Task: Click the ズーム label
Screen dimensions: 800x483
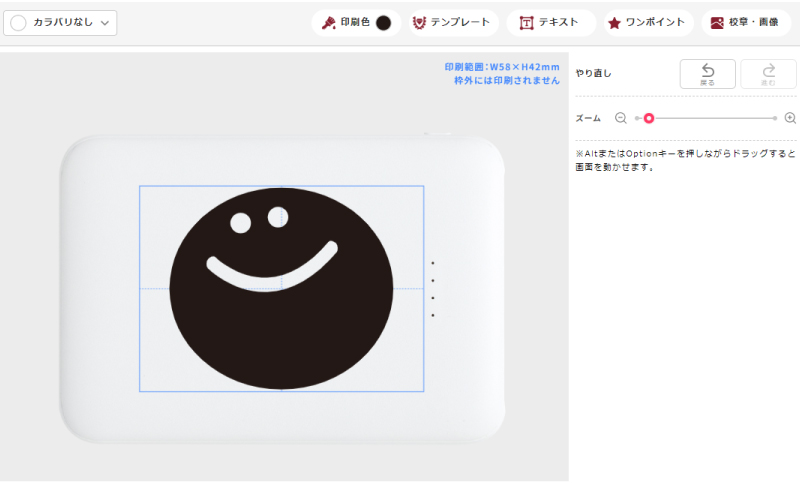Action: tap(588, 118)
